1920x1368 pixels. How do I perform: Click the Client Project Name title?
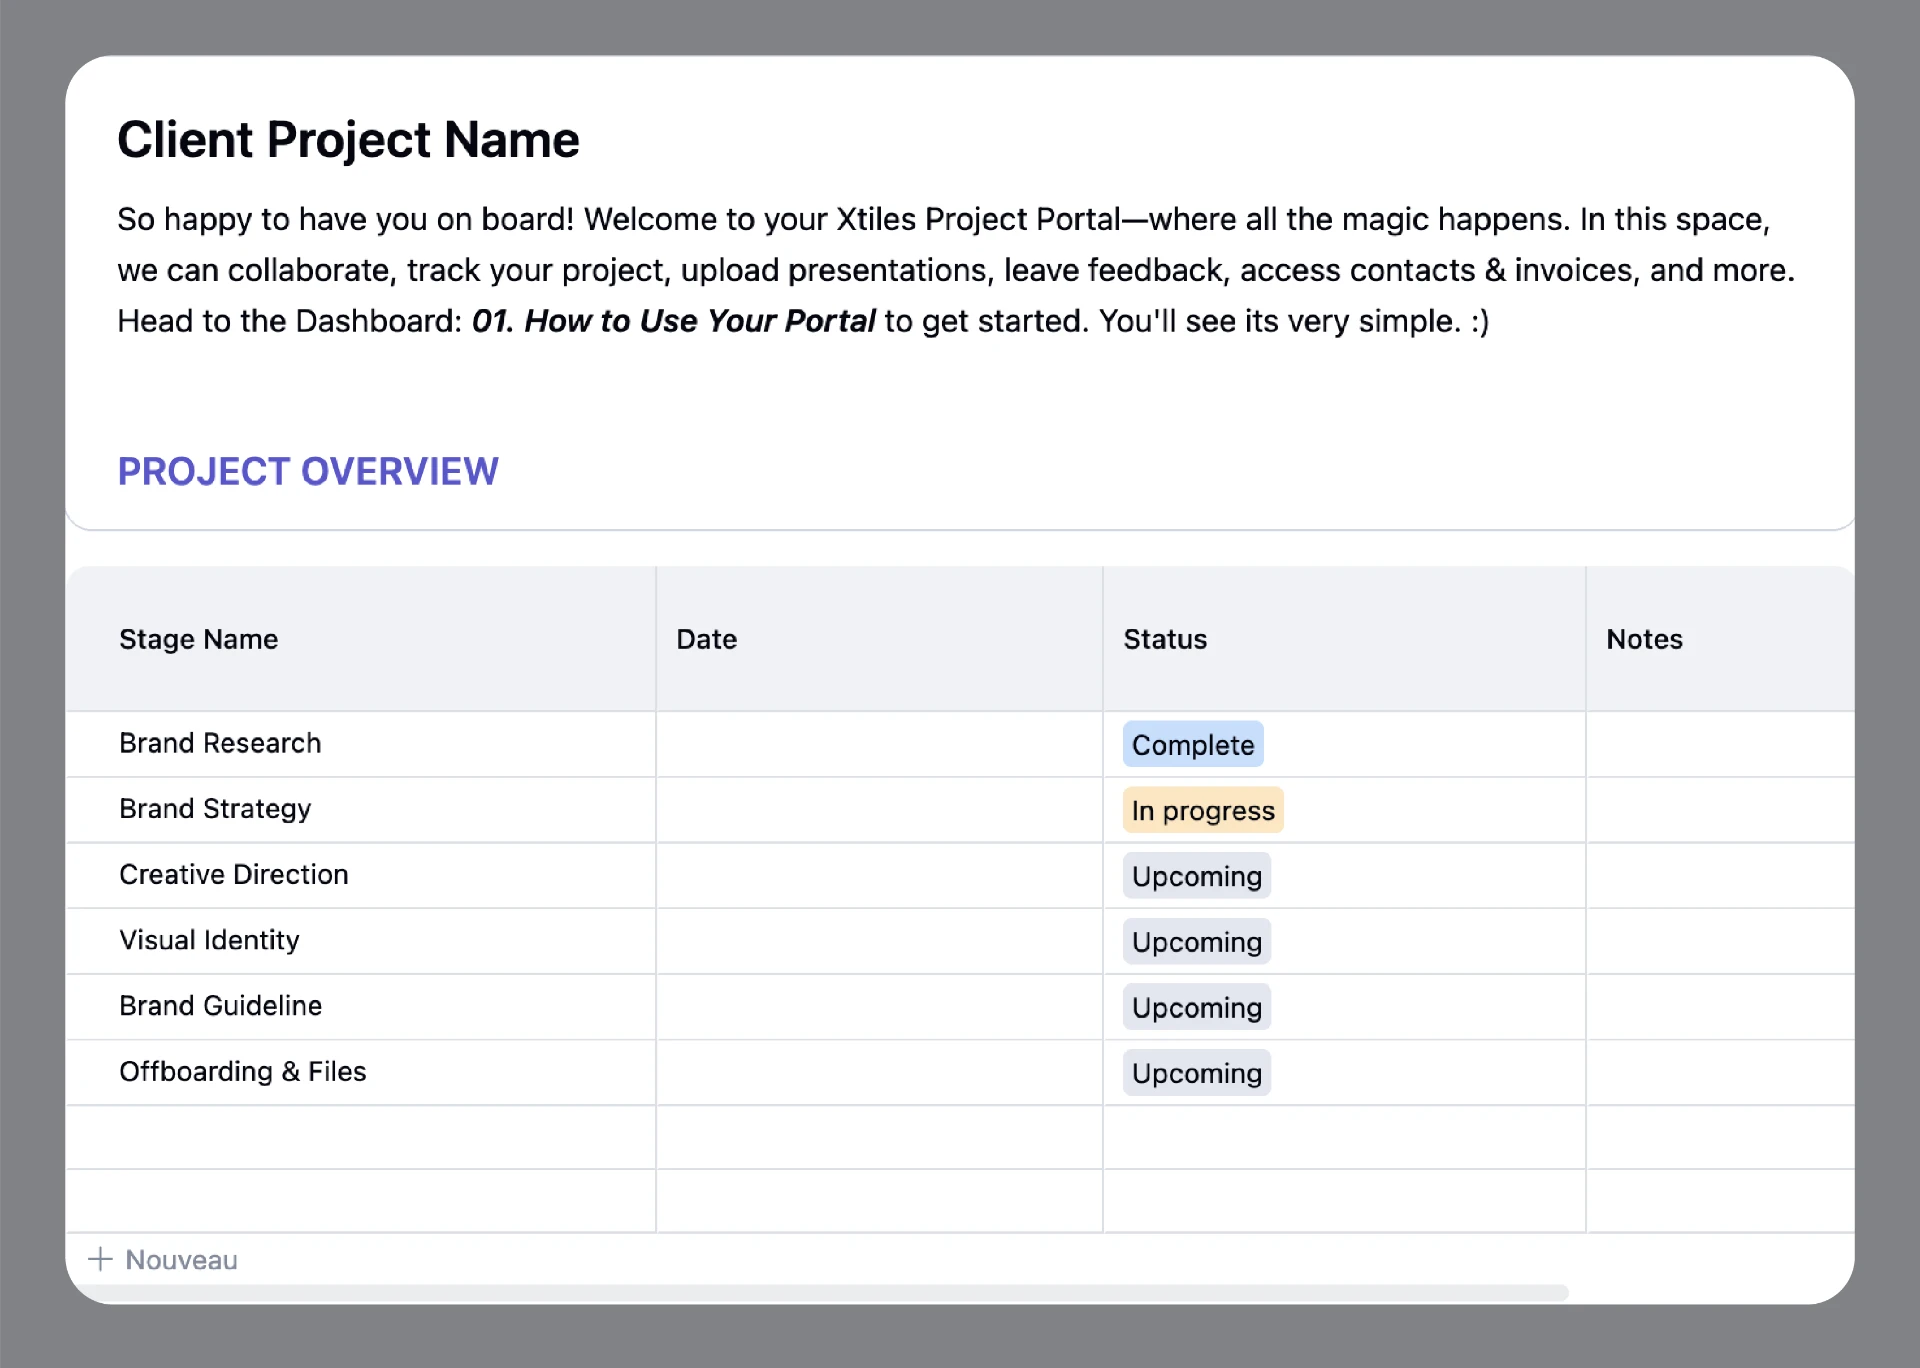348,140
